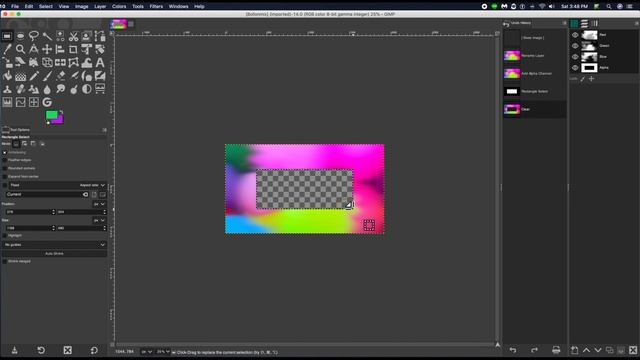The width and height of the screenshot is (640, 360).
Task: Swap foreground and background colors
Action: (61, 111)
